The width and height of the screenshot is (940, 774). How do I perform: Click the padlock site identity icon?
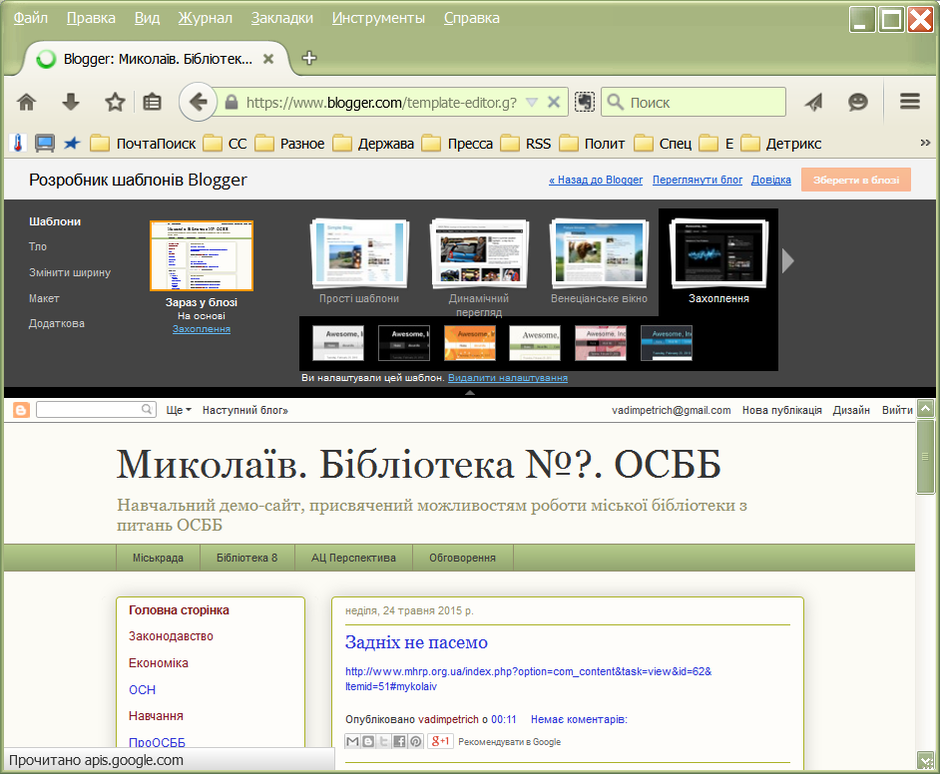point(231,103)
